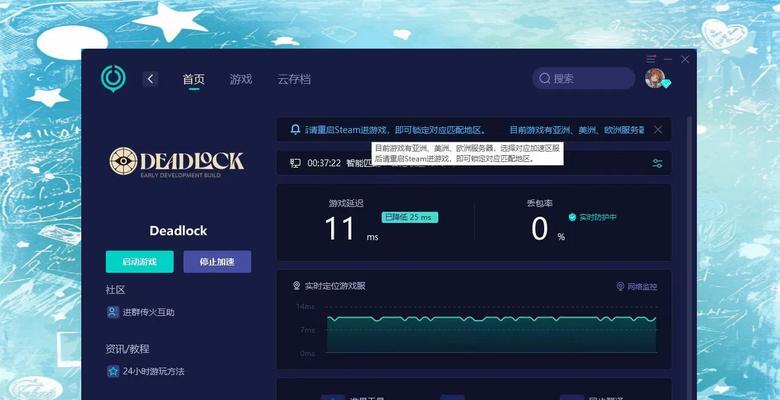Click the Deadlock game logo
The image size is (780, 400).
[x=177, y=162]
